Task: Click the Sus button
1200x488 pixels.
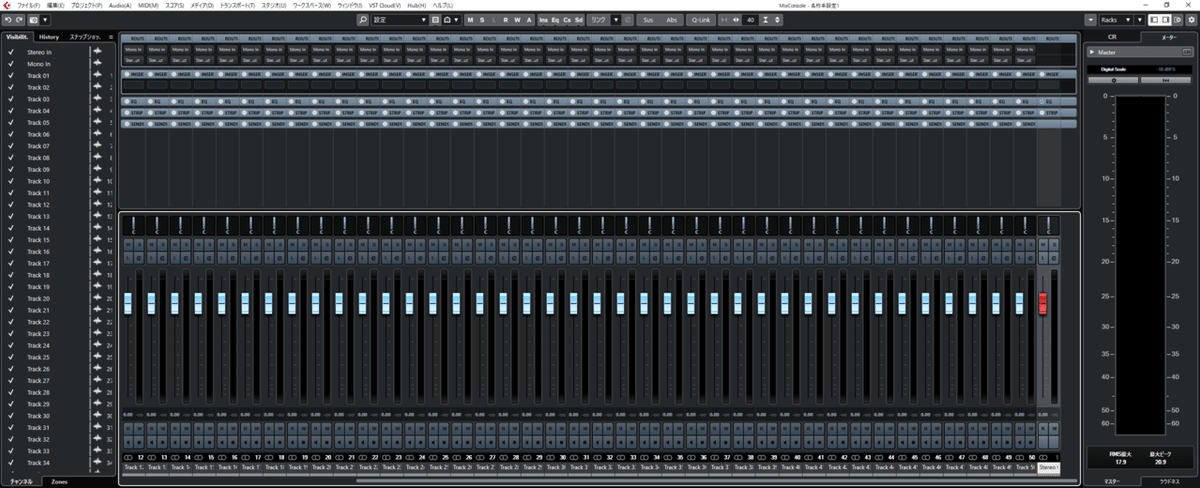Action: (648, 19)
